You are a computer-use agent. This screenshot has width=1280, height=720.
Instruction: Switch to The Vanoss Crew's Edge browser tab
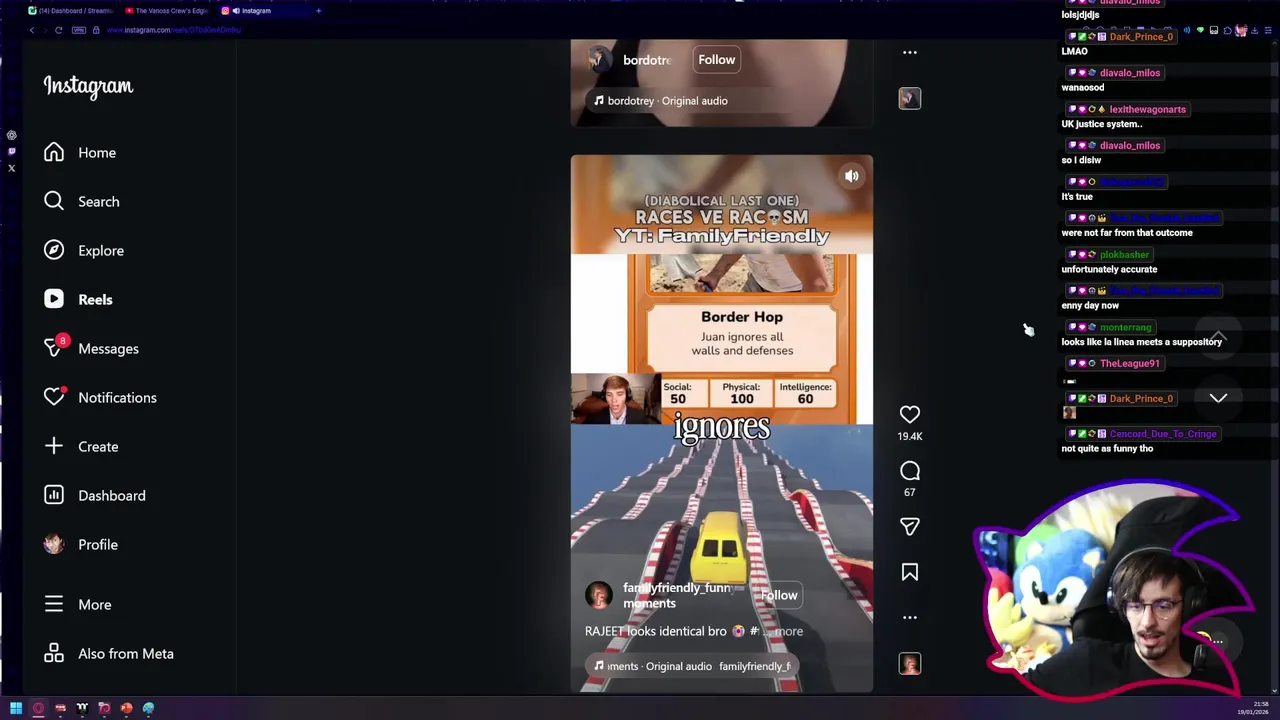click(166, 11)
